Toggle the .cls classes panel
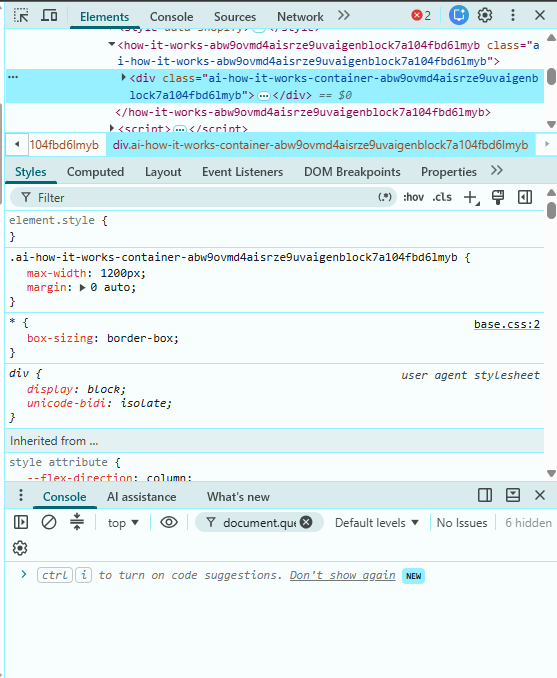The width and height of the screenshot is (557, 678). coord(442,197)
